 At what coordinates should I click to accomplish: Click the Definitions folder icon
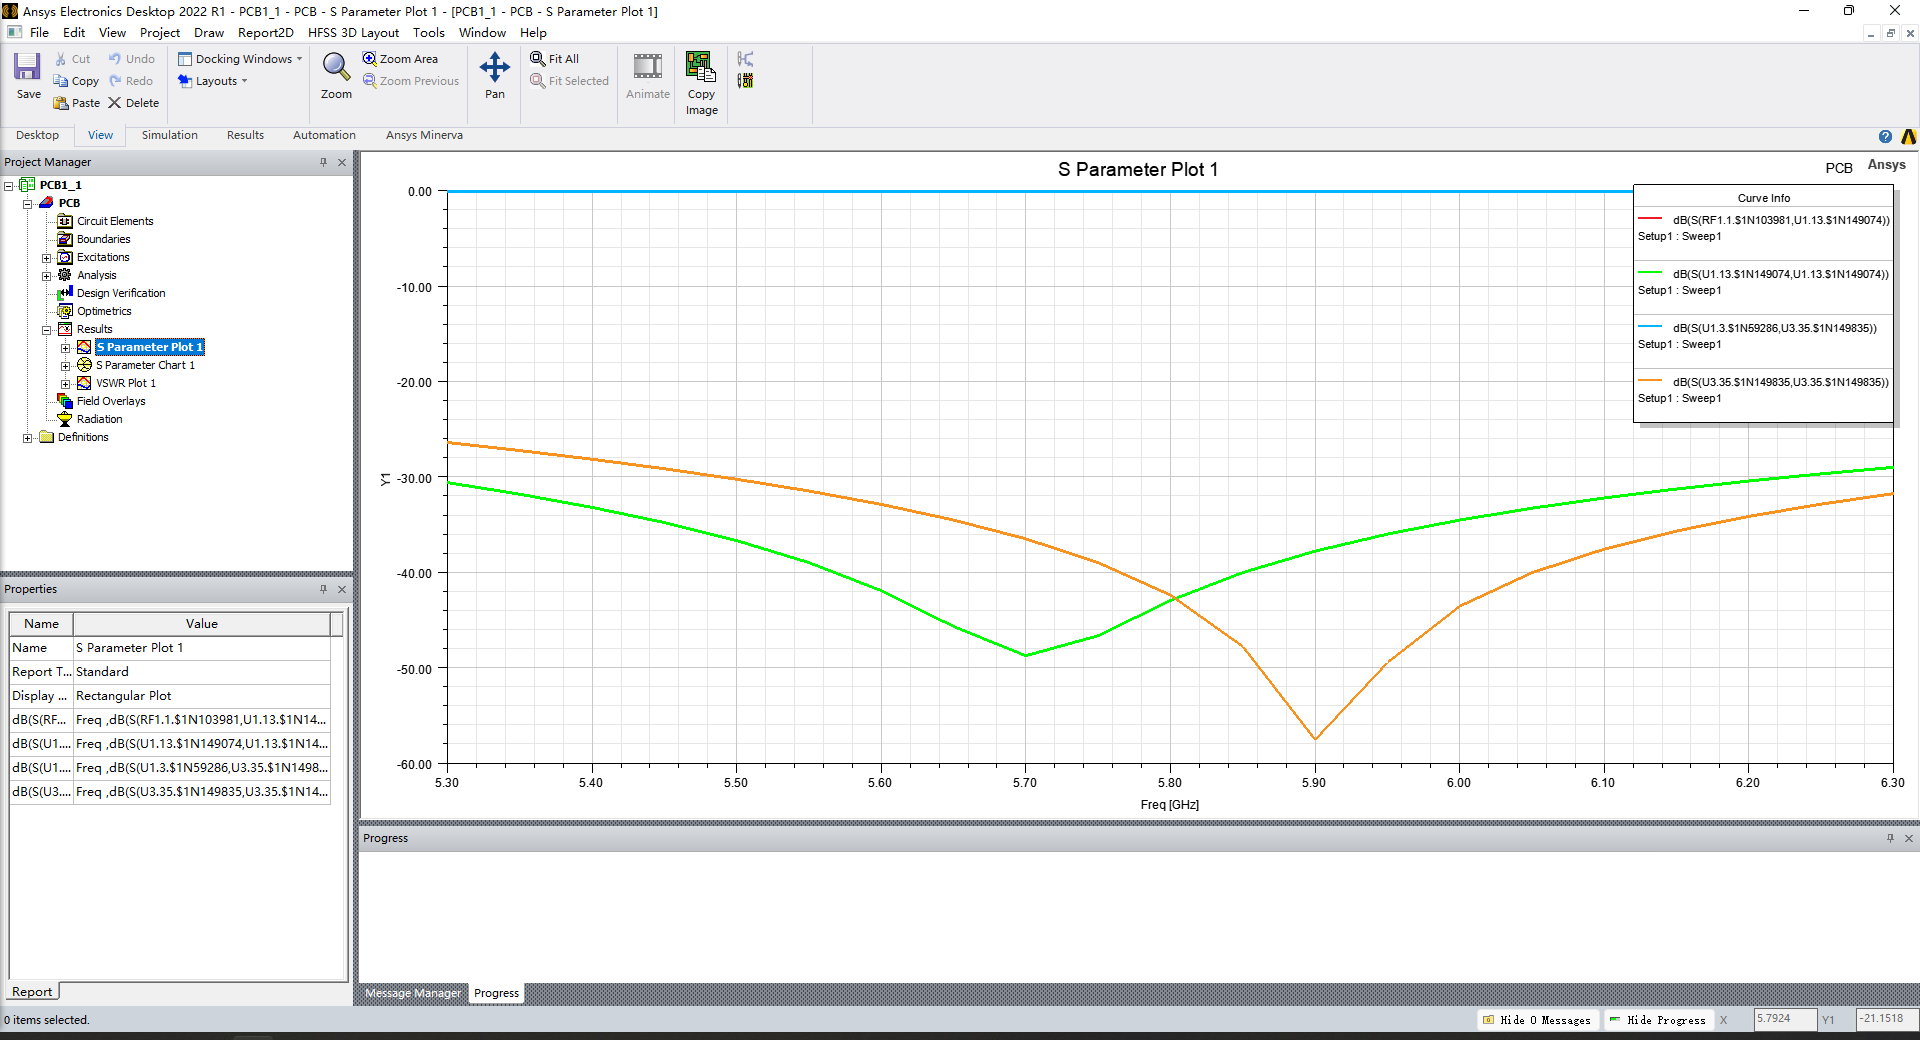click(46, 437)
